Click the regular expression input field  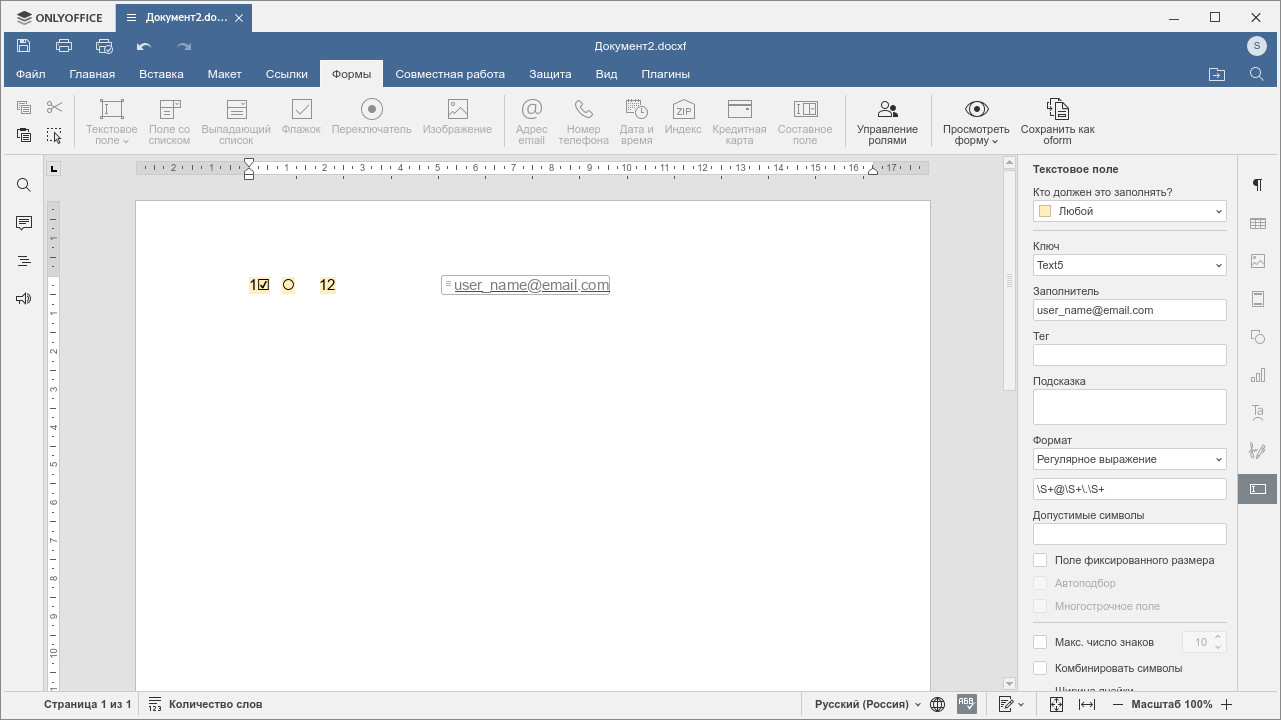click(x=1129, y=489)
